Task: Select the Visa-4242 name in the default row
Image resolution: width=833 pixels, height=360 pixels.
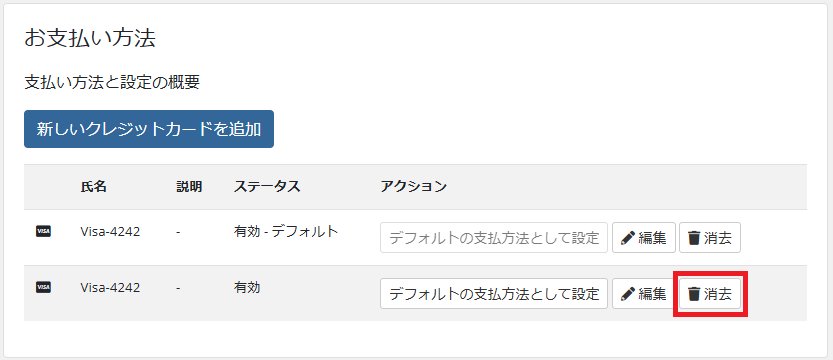Action: click(x=110, y=232)
